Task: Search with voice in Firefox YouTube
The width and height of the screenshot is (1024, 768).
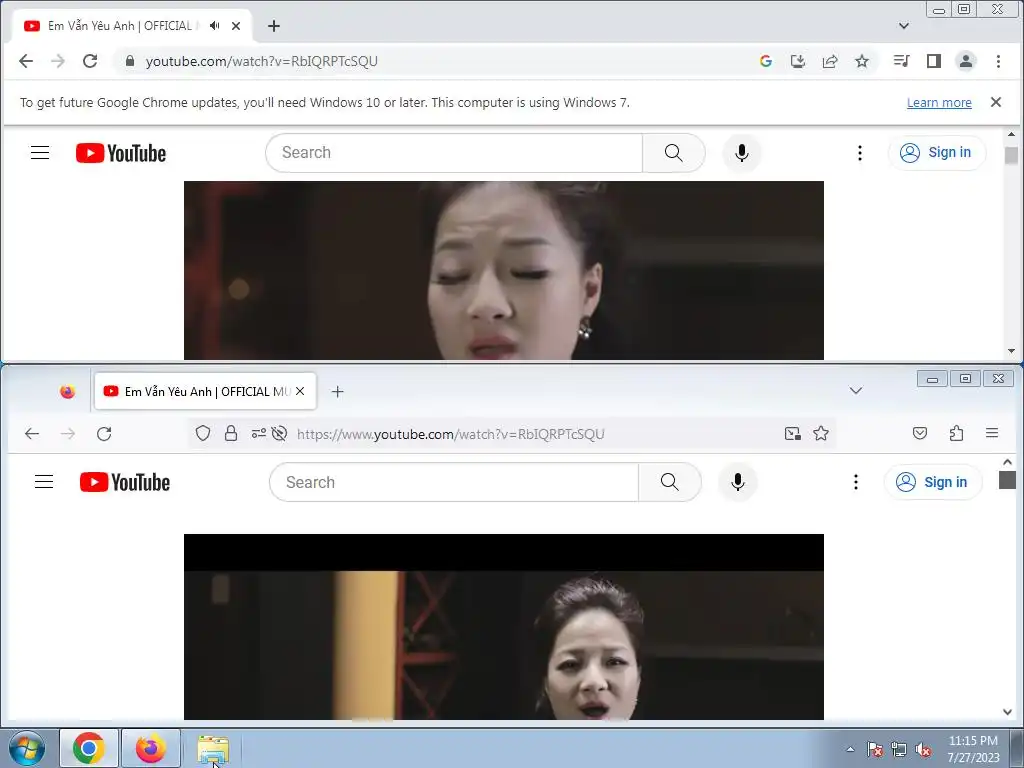Action: click(x=738, y=482)
